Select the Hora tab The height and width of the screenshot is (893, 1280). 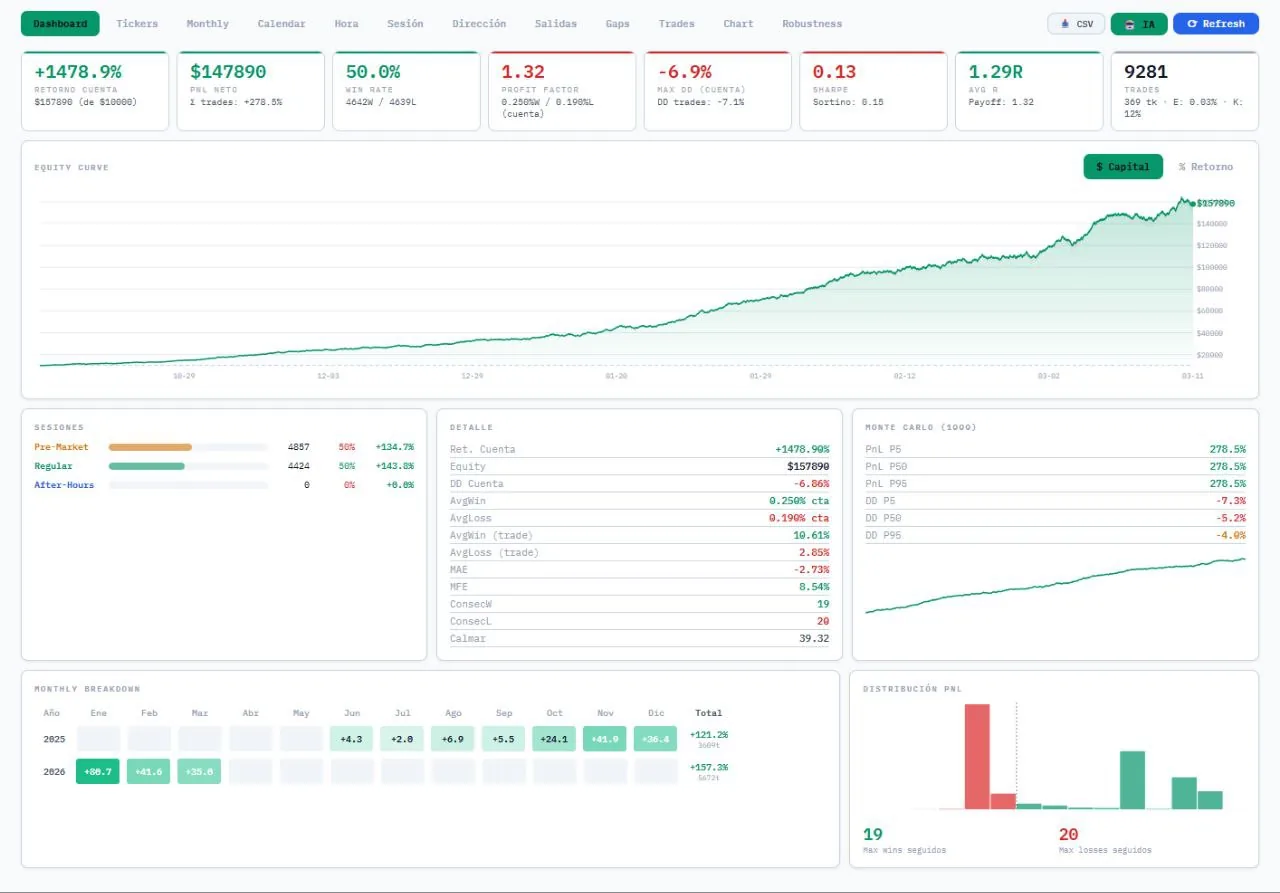tap(346, 23)
